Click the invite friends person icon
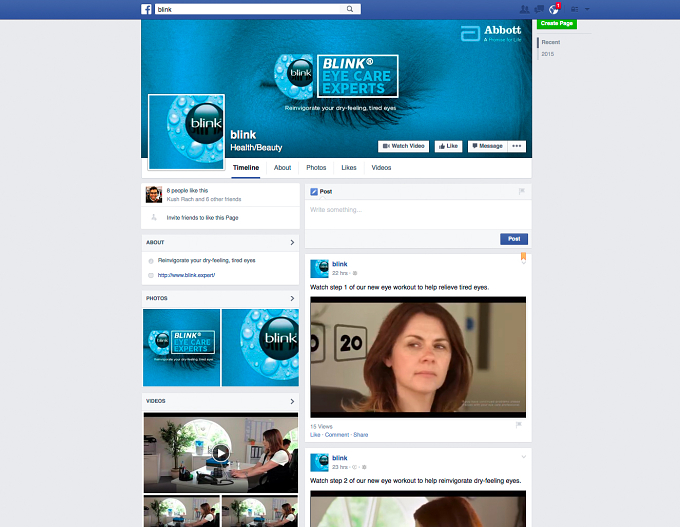The width and height of the screenshot is (680, 527). click(154, 217)
